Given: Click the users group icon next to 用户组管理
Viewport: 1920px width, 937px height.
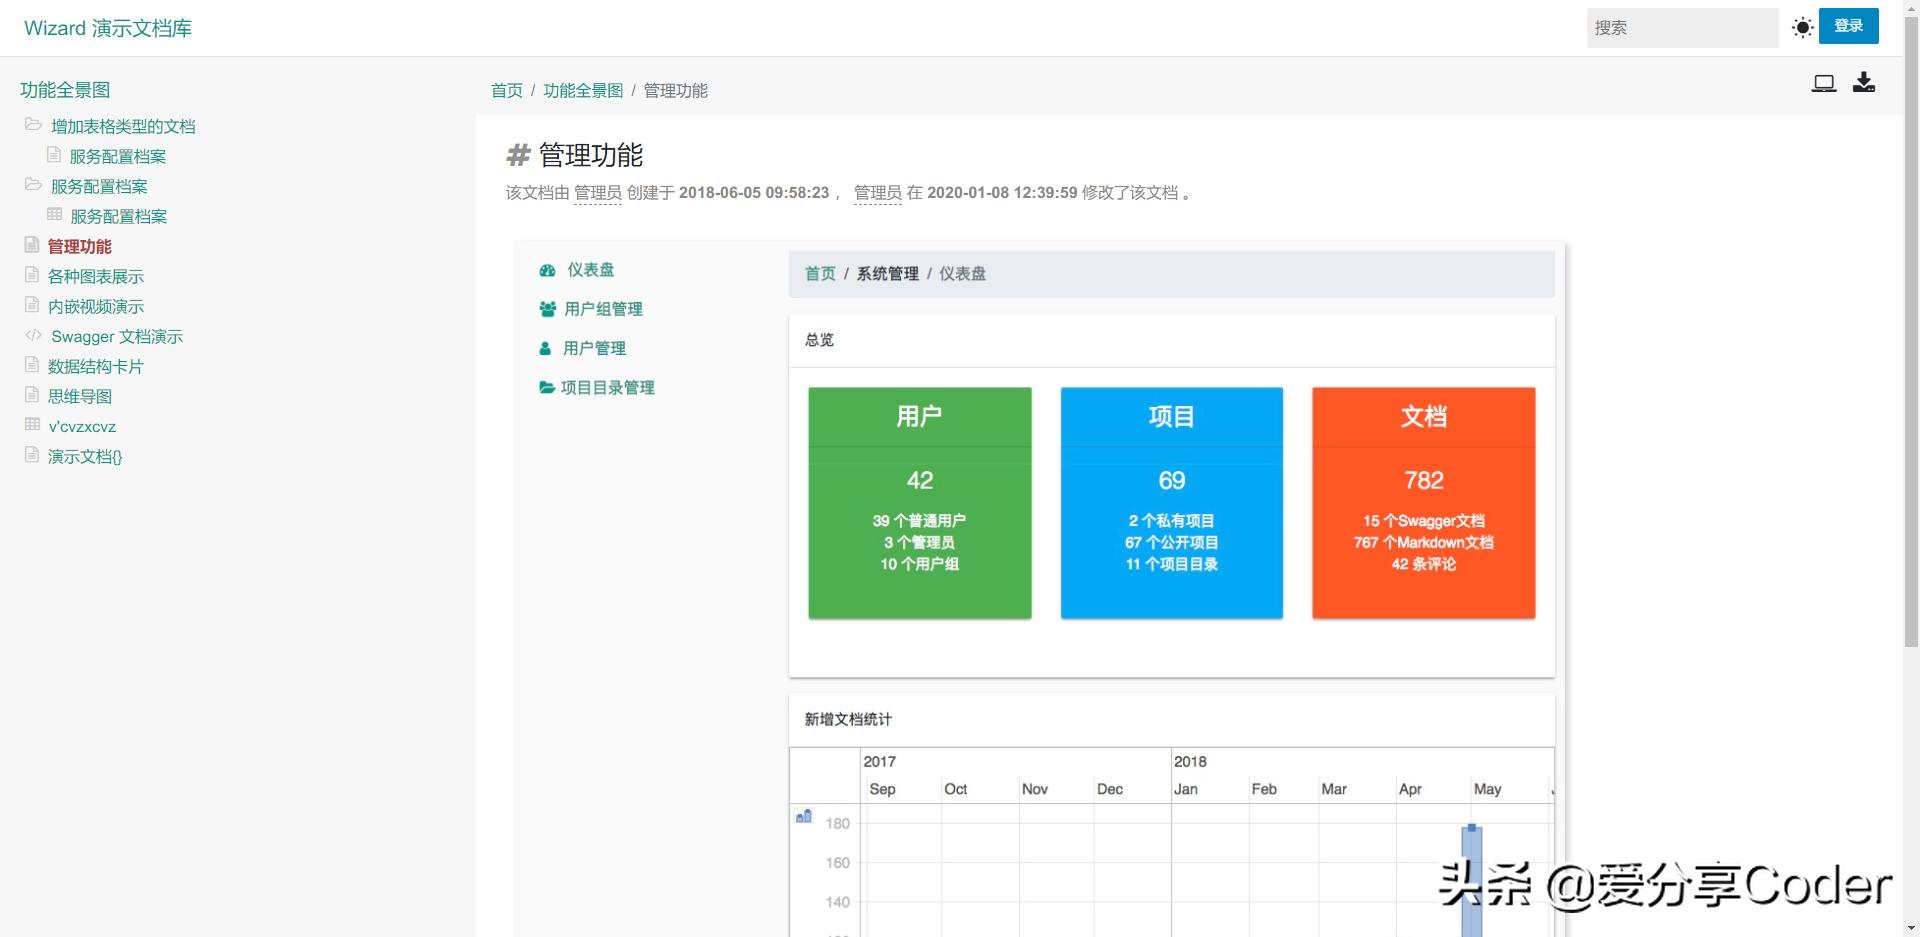Looking at the screenshot, I should [x=546, y=309].
